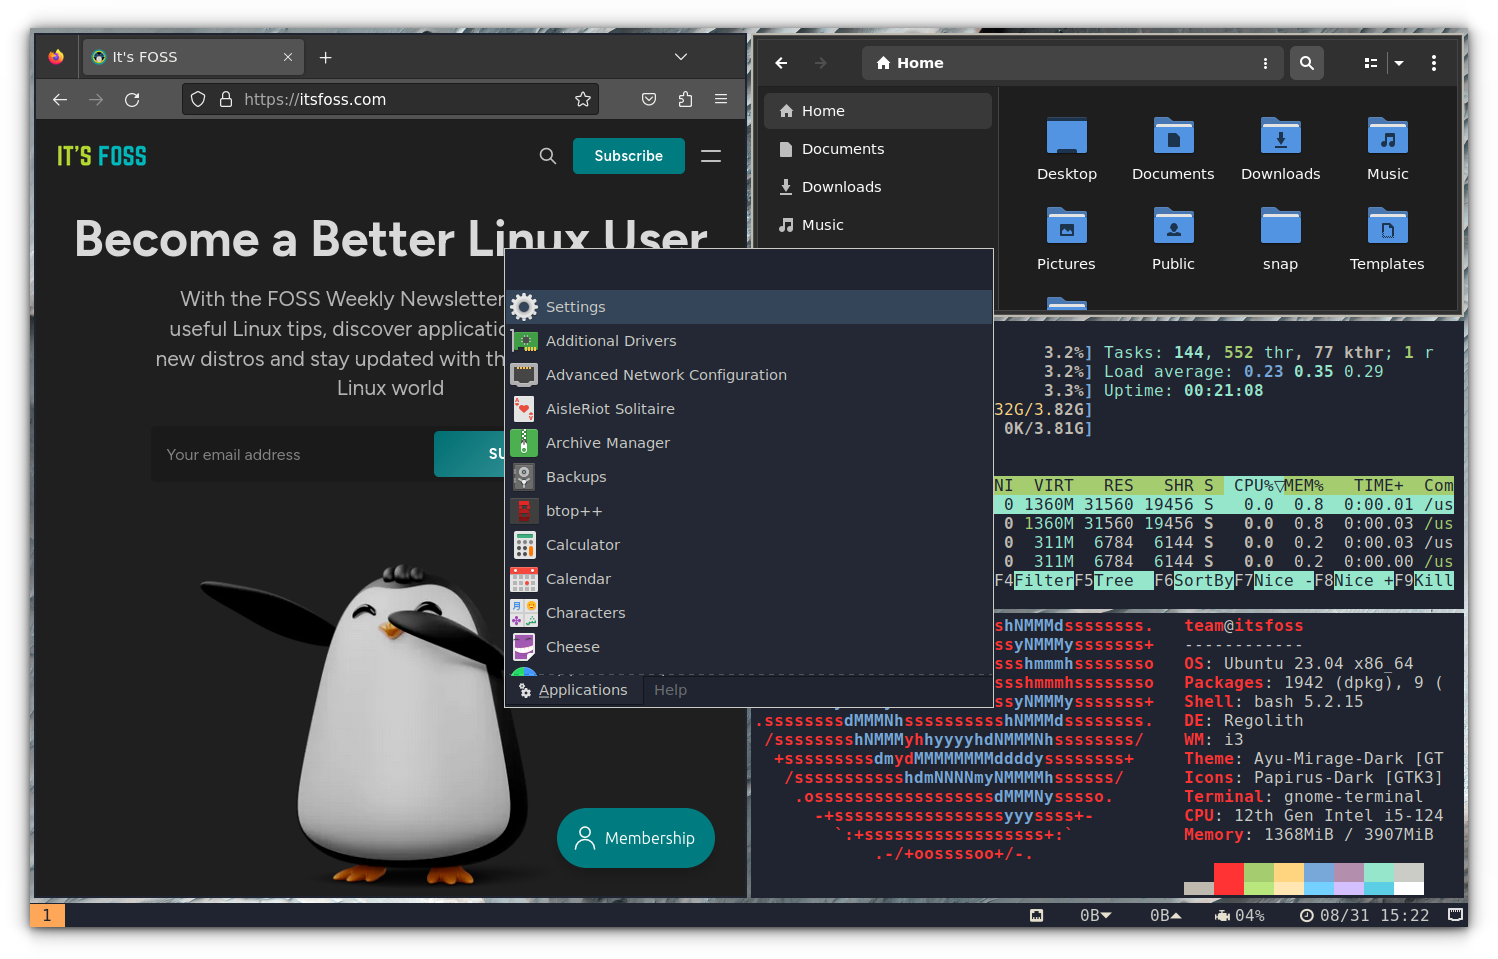Click the Your email address field
The image size is (1498, 959).
[292, 455]
